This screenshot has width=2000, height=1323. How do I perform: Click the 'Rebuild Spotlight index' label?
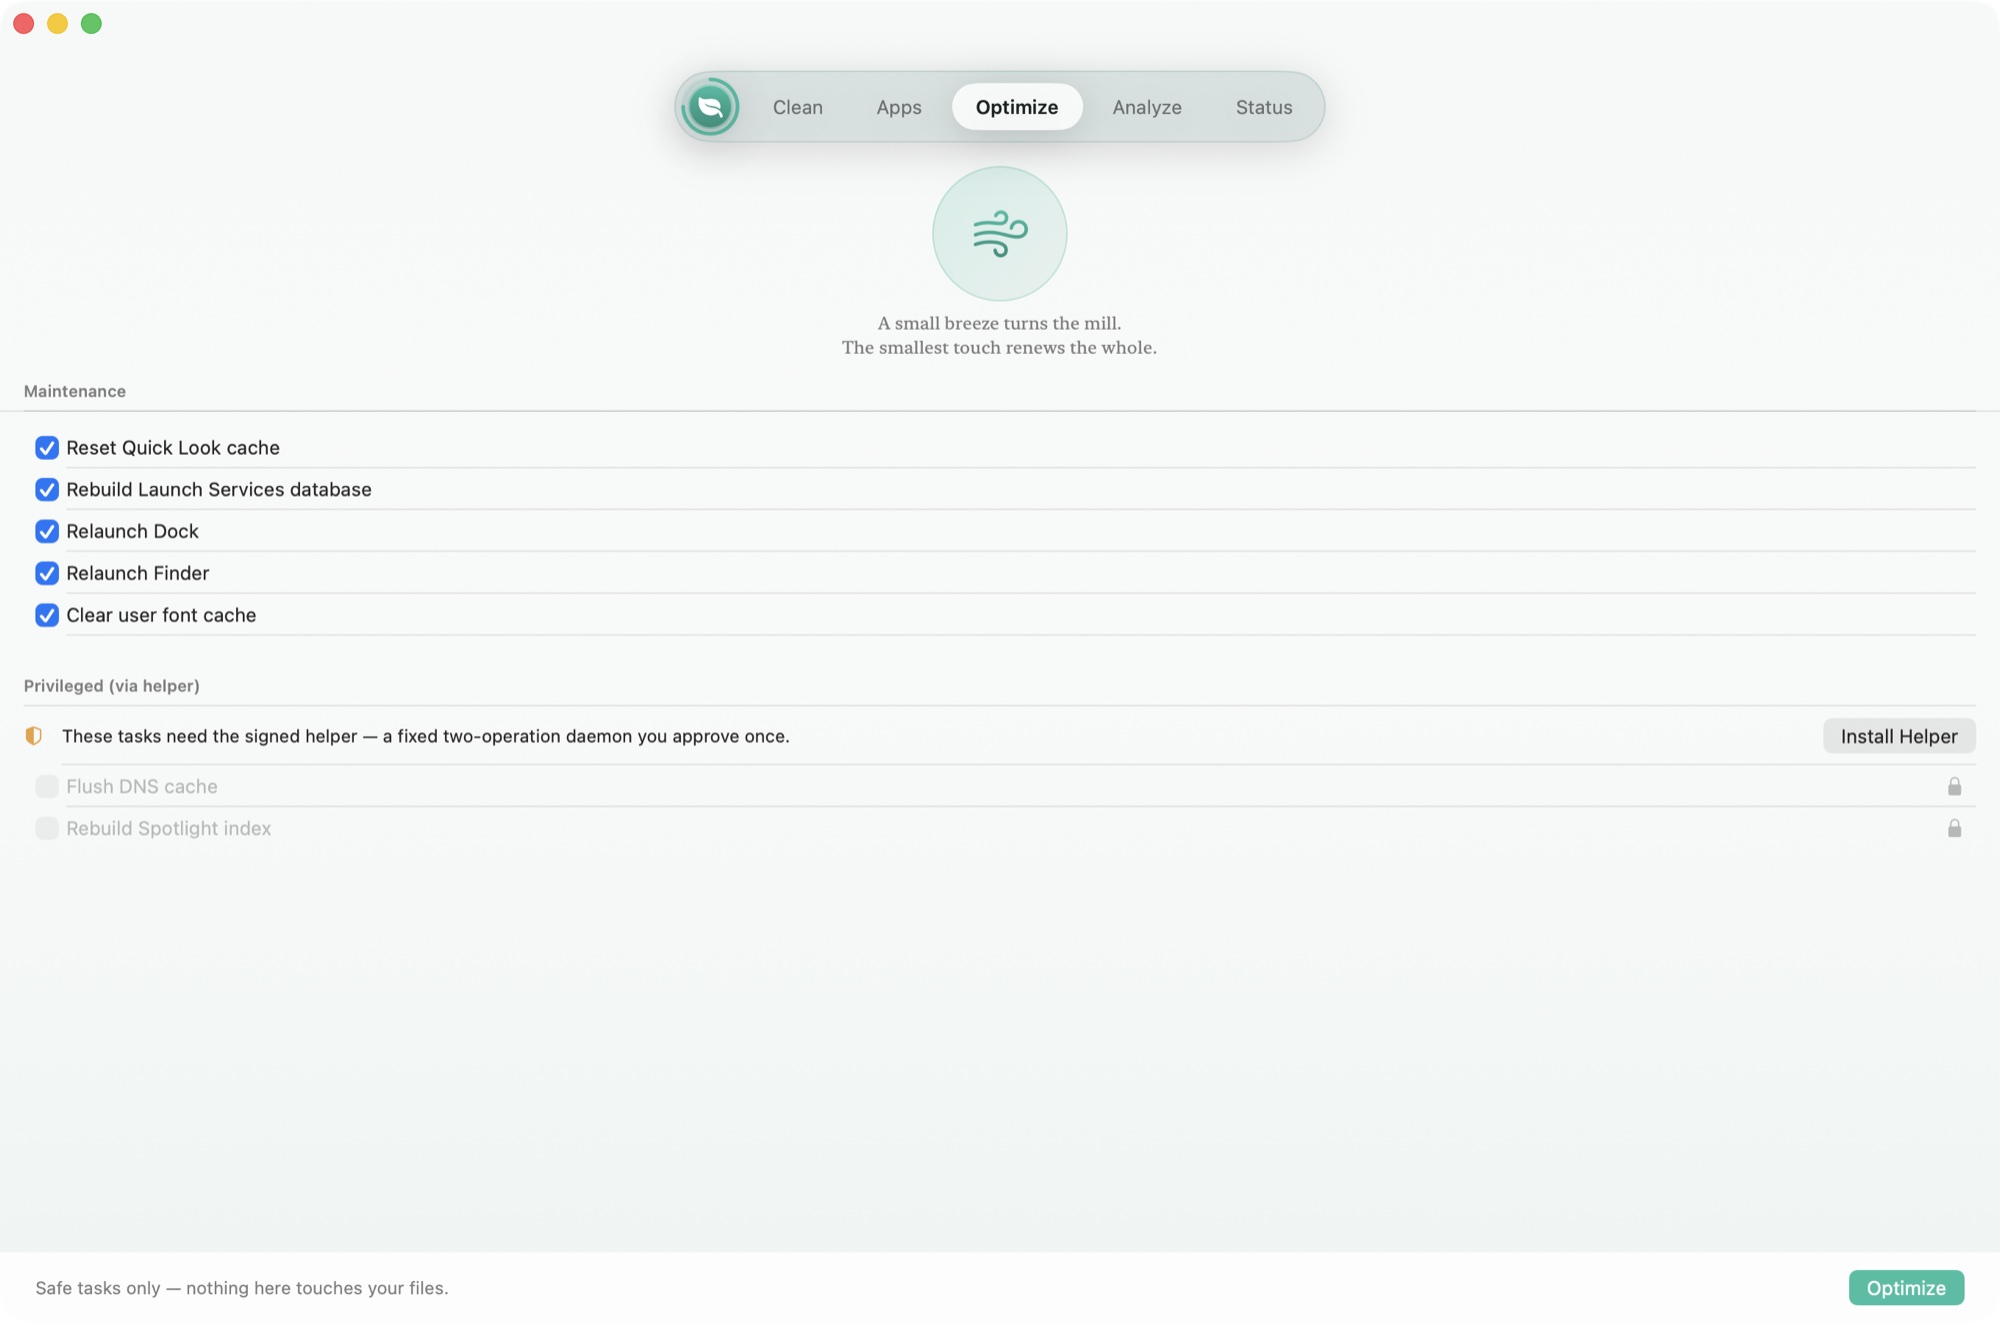[169, 829]
